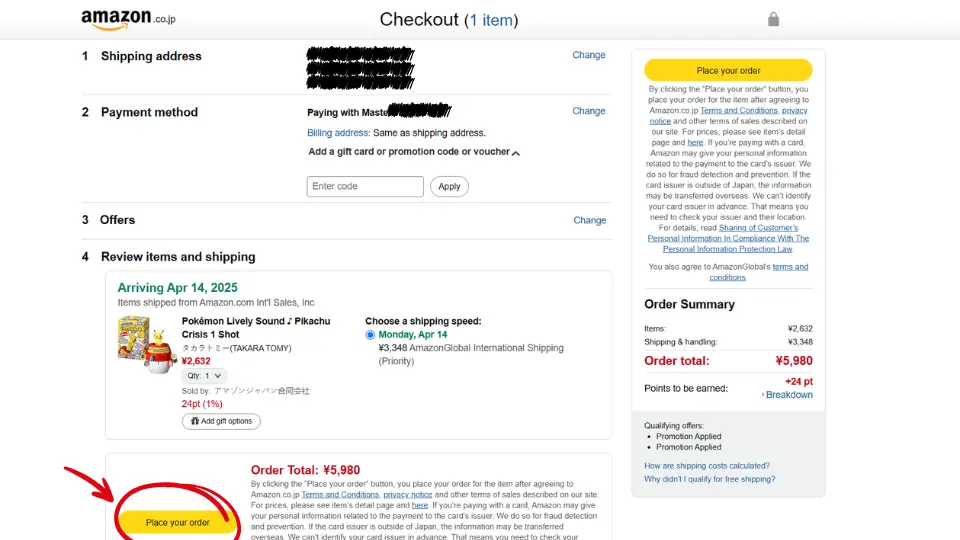Open Why didn't I qualify for free shipping
The image size is (960, 540).
tap(709, 479)
